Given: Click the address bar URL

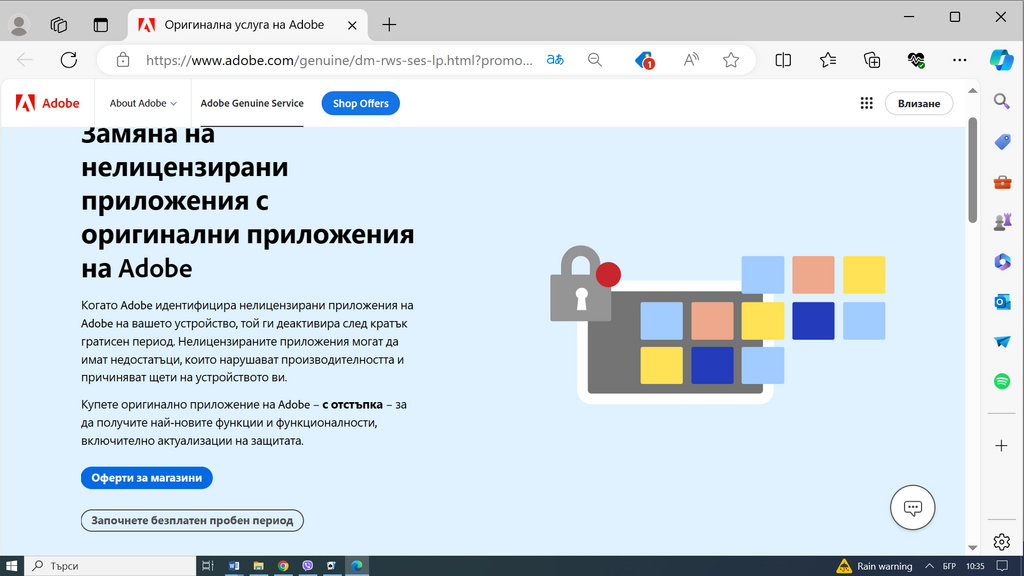Looking at the screenshot, I should pos(339,60).
